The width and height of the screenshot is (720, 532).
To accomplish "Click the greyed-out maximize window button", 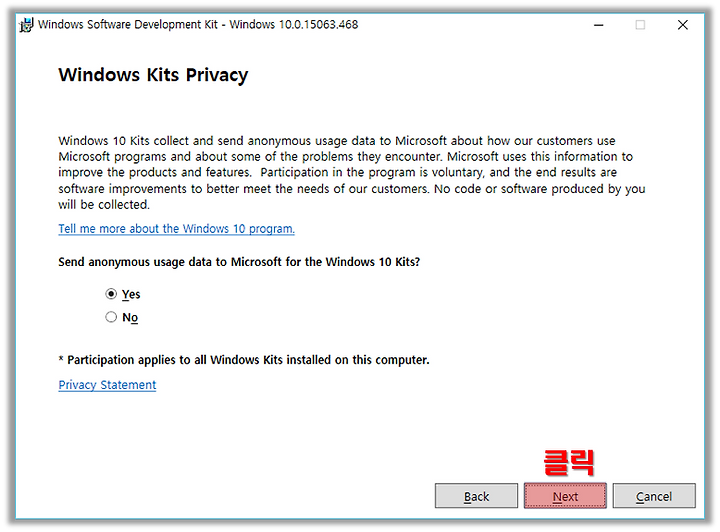I will [640, 25].
